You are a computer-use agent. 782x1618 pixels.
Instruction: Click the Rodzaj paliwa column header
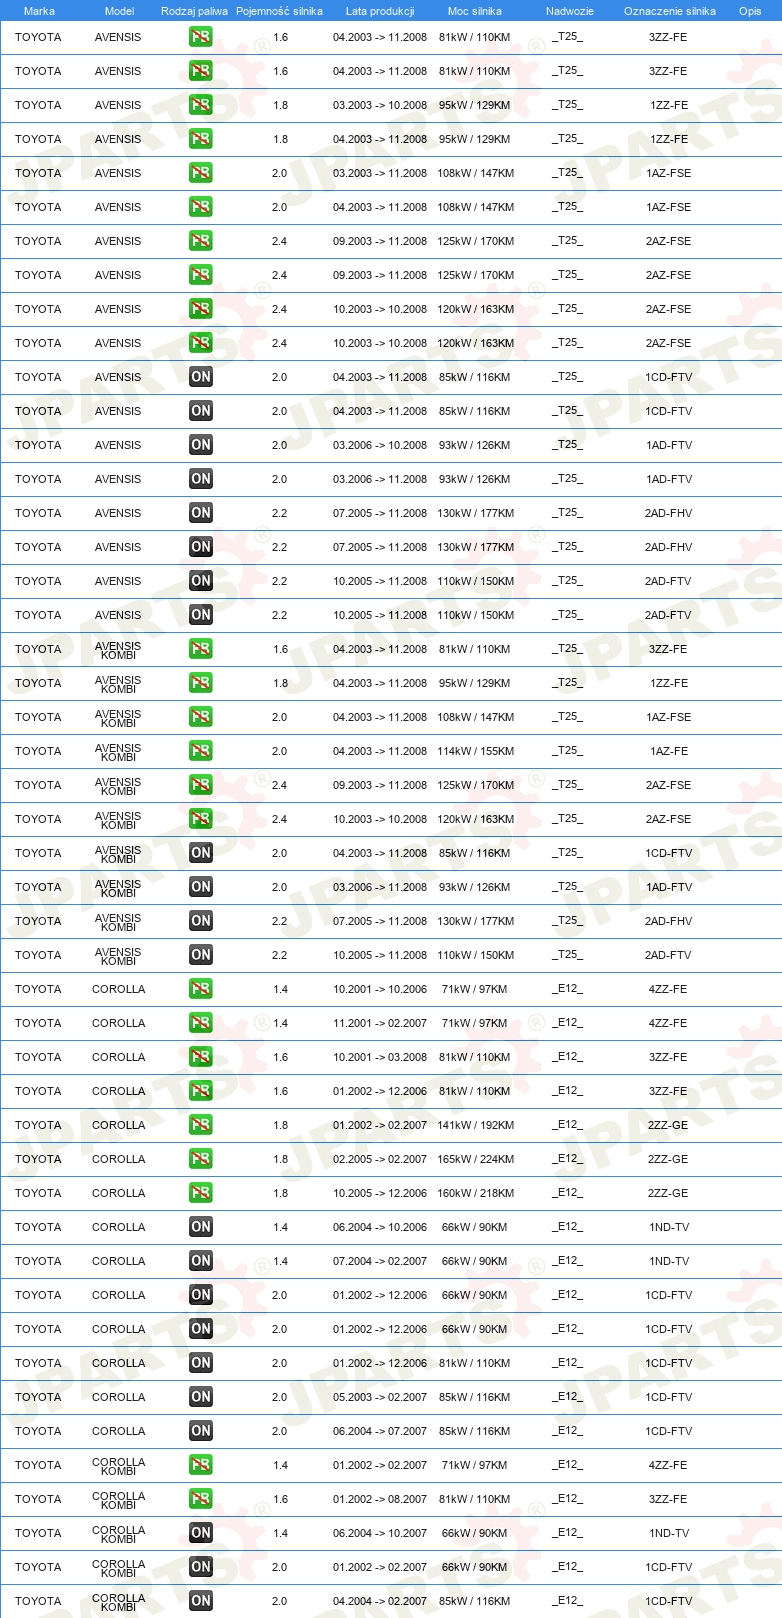(x=194, y=11)
